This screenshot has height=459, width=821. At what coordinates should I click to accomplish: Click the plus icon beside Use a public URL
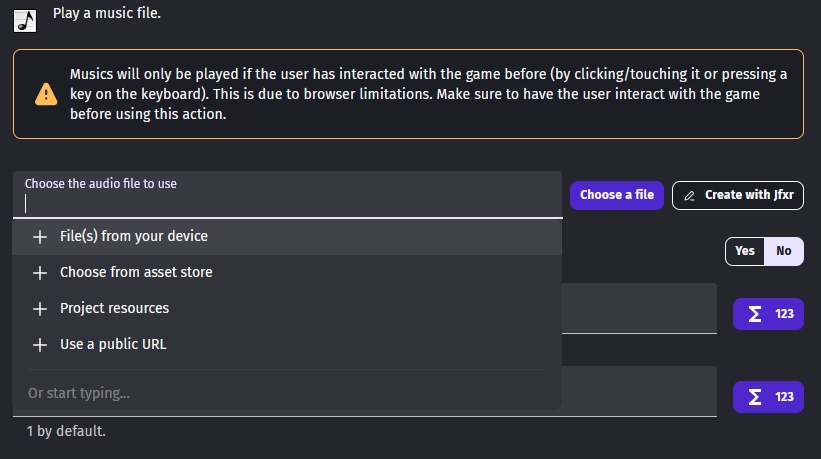(x=40, y=345)
